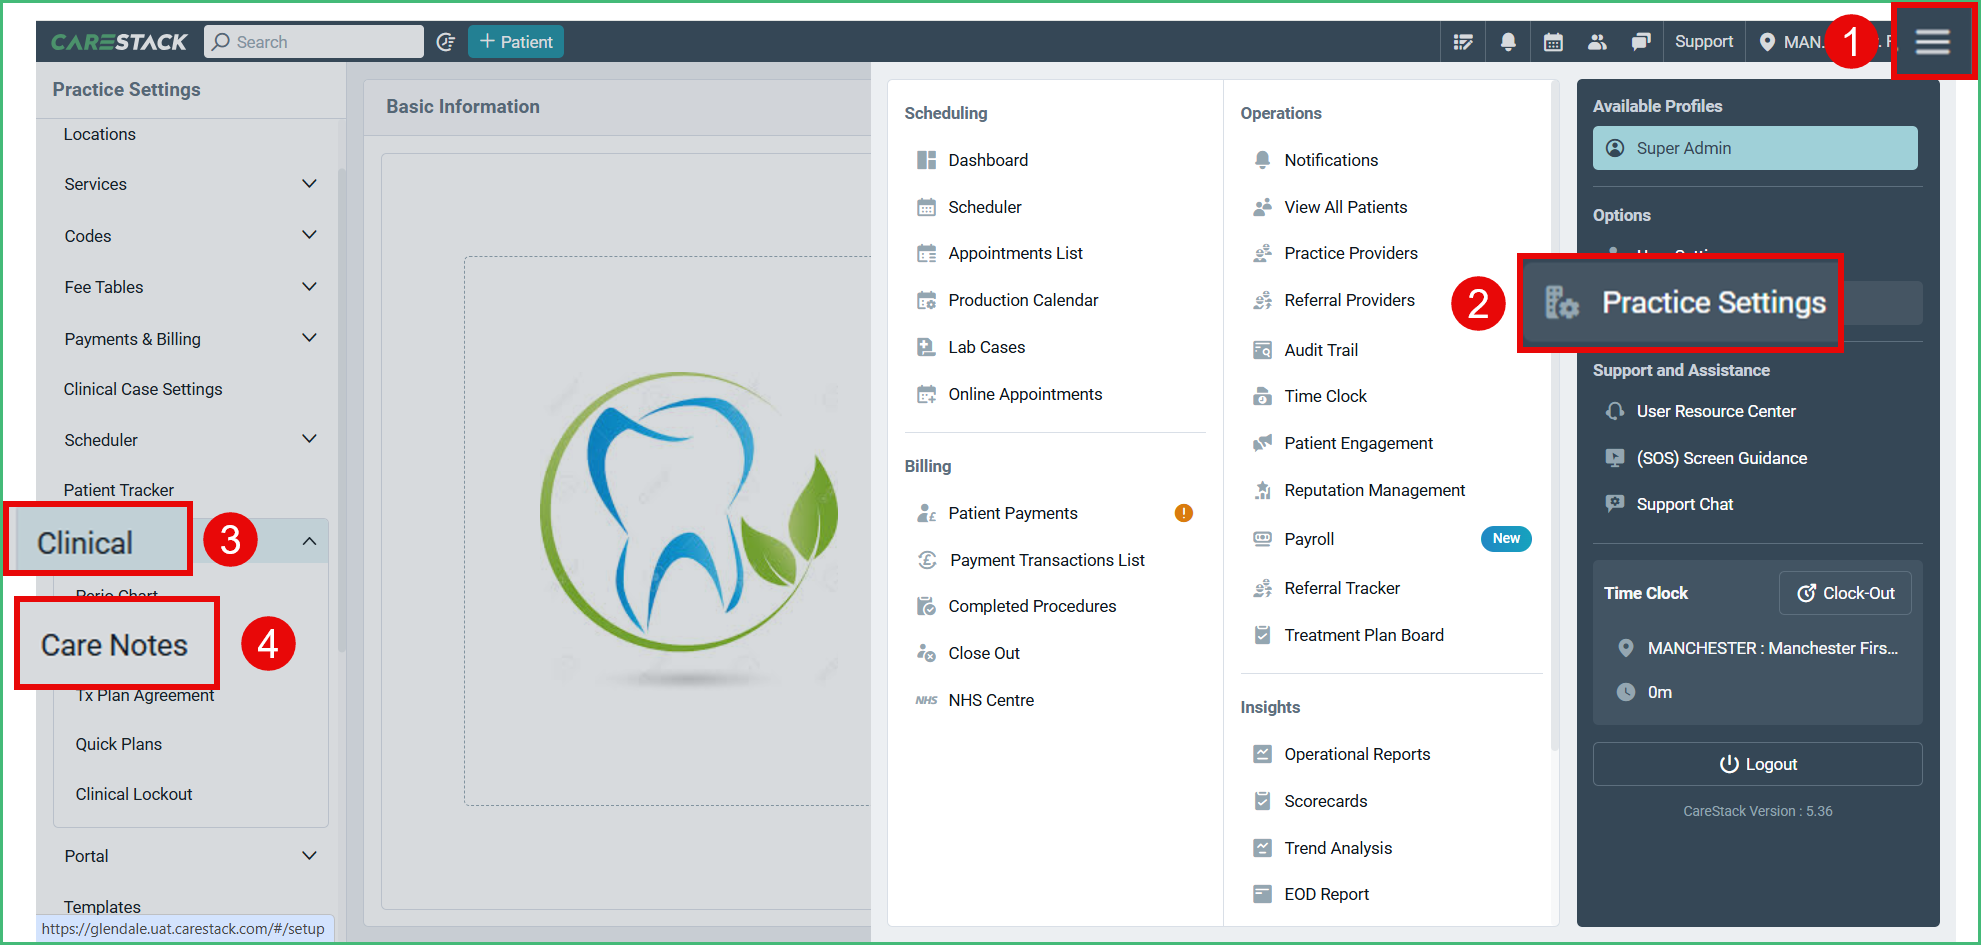Click the Reputation Management icon
The image size is (1981, 945).
click(x=1263, y=490)
